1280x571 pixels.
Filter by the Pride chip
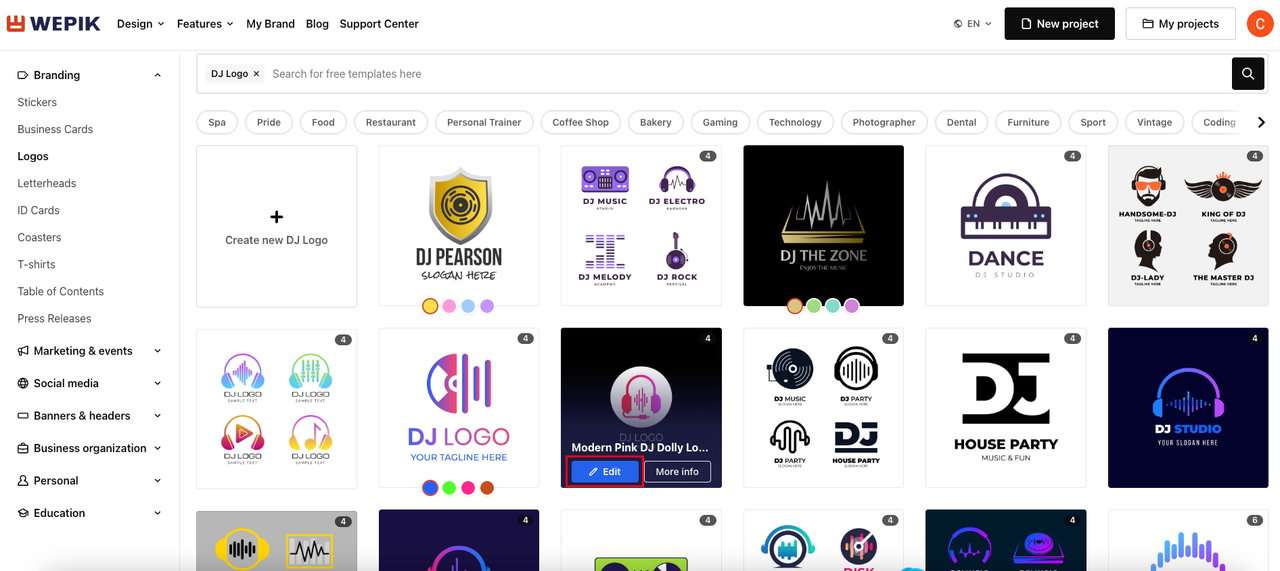[x=269, y=122]
